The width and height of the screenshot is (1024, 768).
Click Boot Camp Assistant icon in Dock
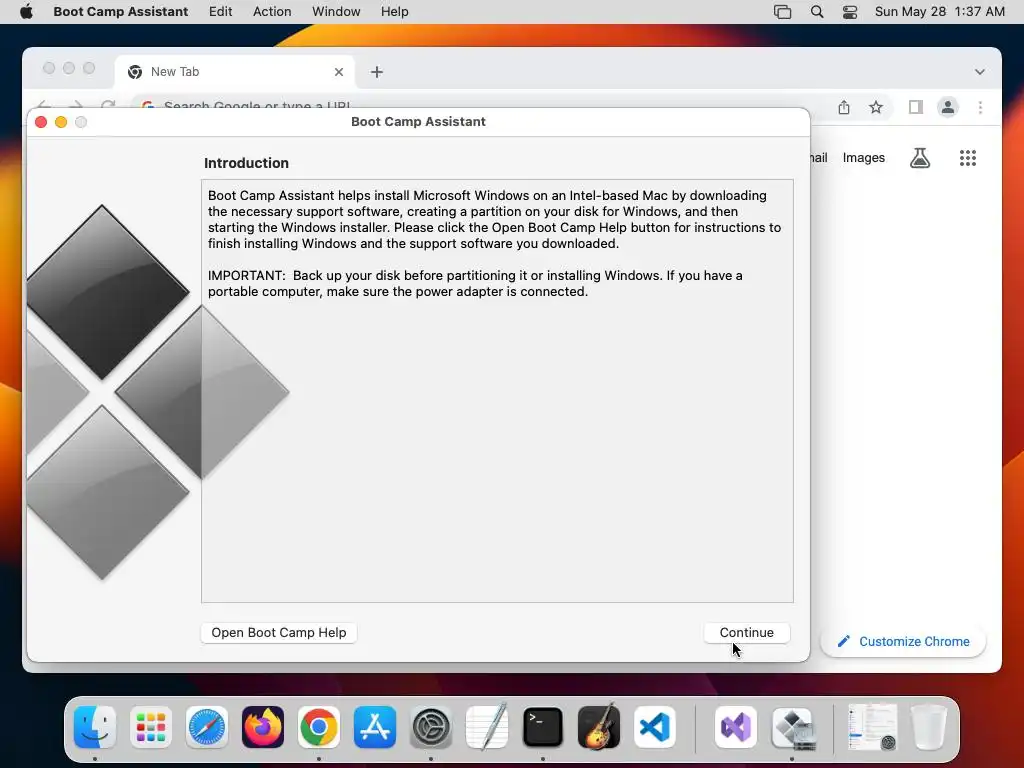(x=792, y=727)
